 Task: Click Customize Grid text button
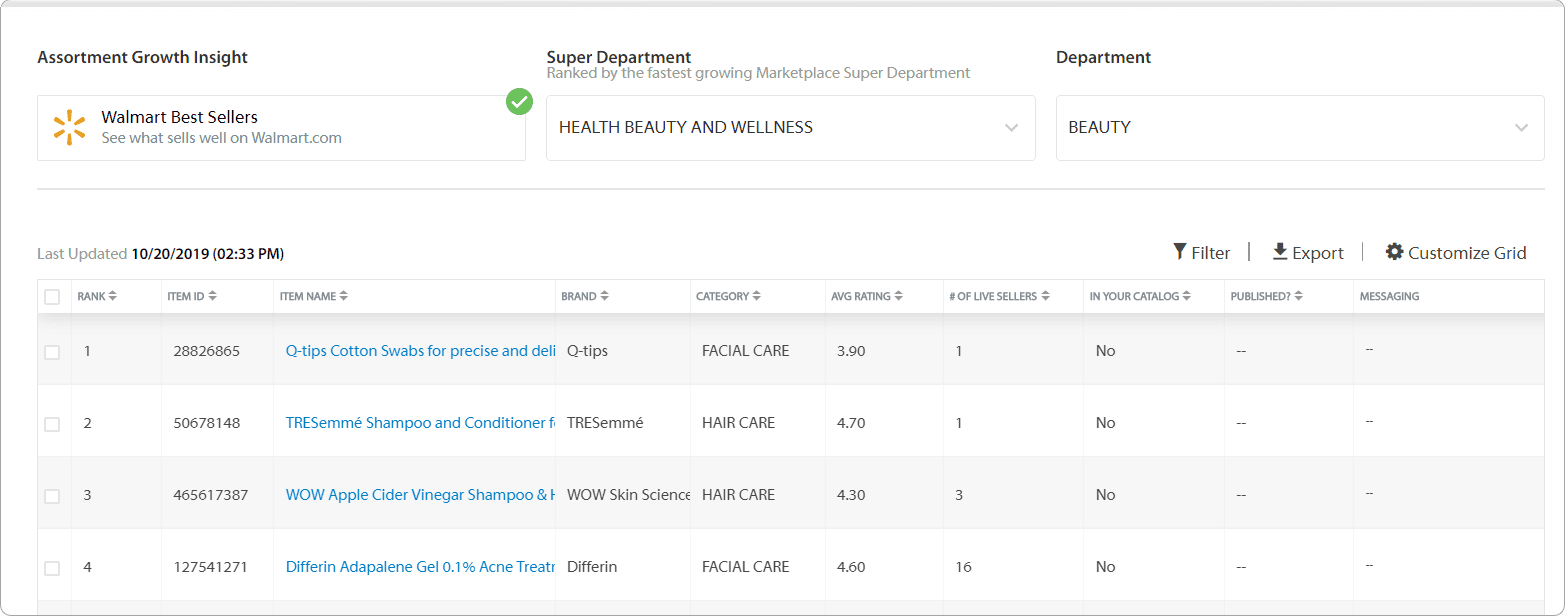(x=1467, y=253)
